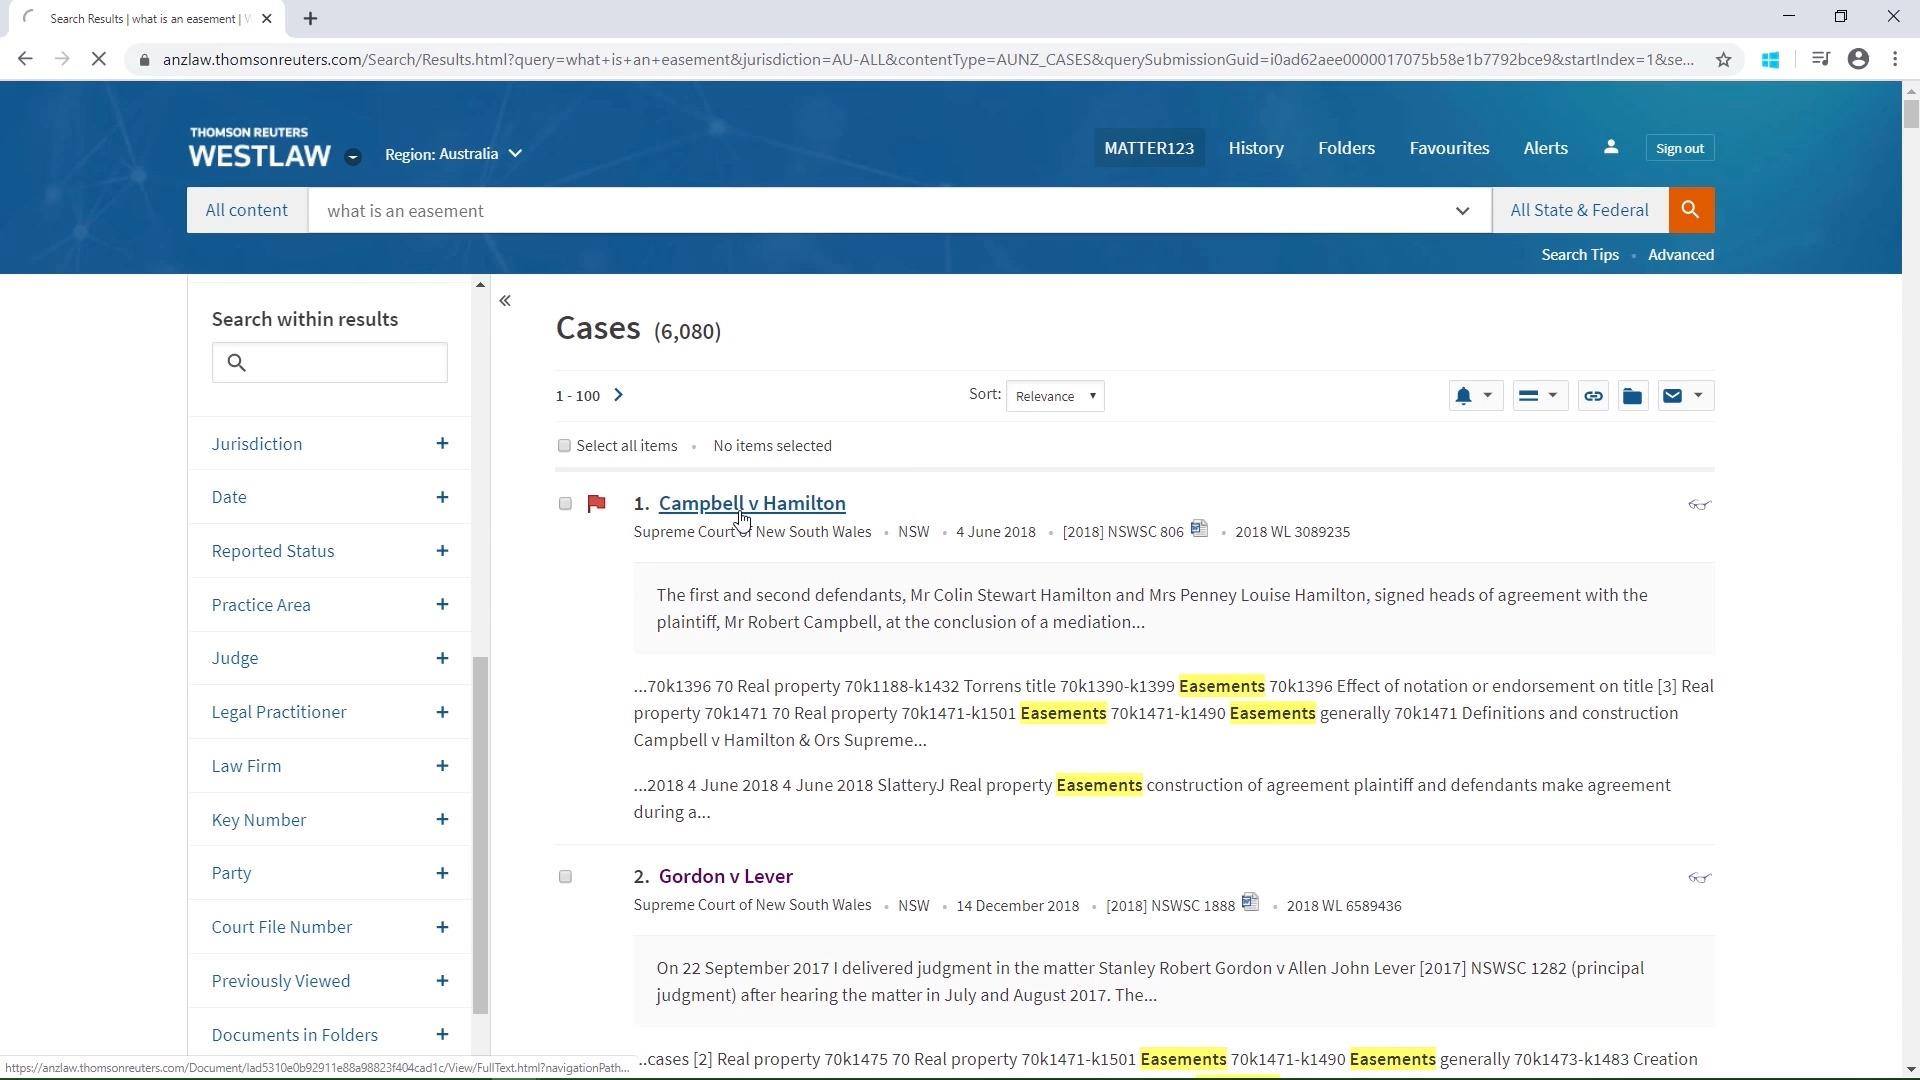Open the user profile icon
Viewport: 1920px width, 1080px height.
[1611, 147]
